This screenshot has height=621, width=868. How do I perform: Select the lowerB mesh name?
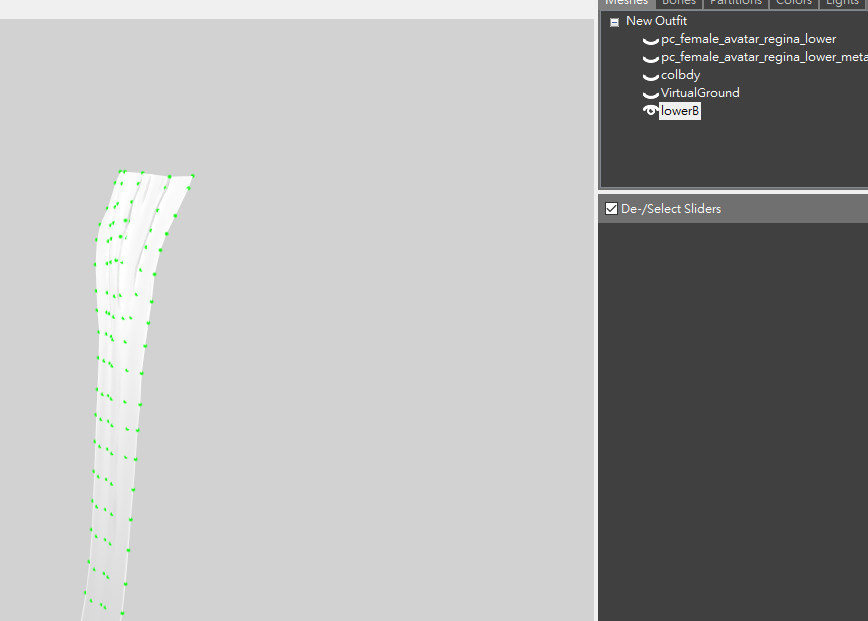point(680,111)
